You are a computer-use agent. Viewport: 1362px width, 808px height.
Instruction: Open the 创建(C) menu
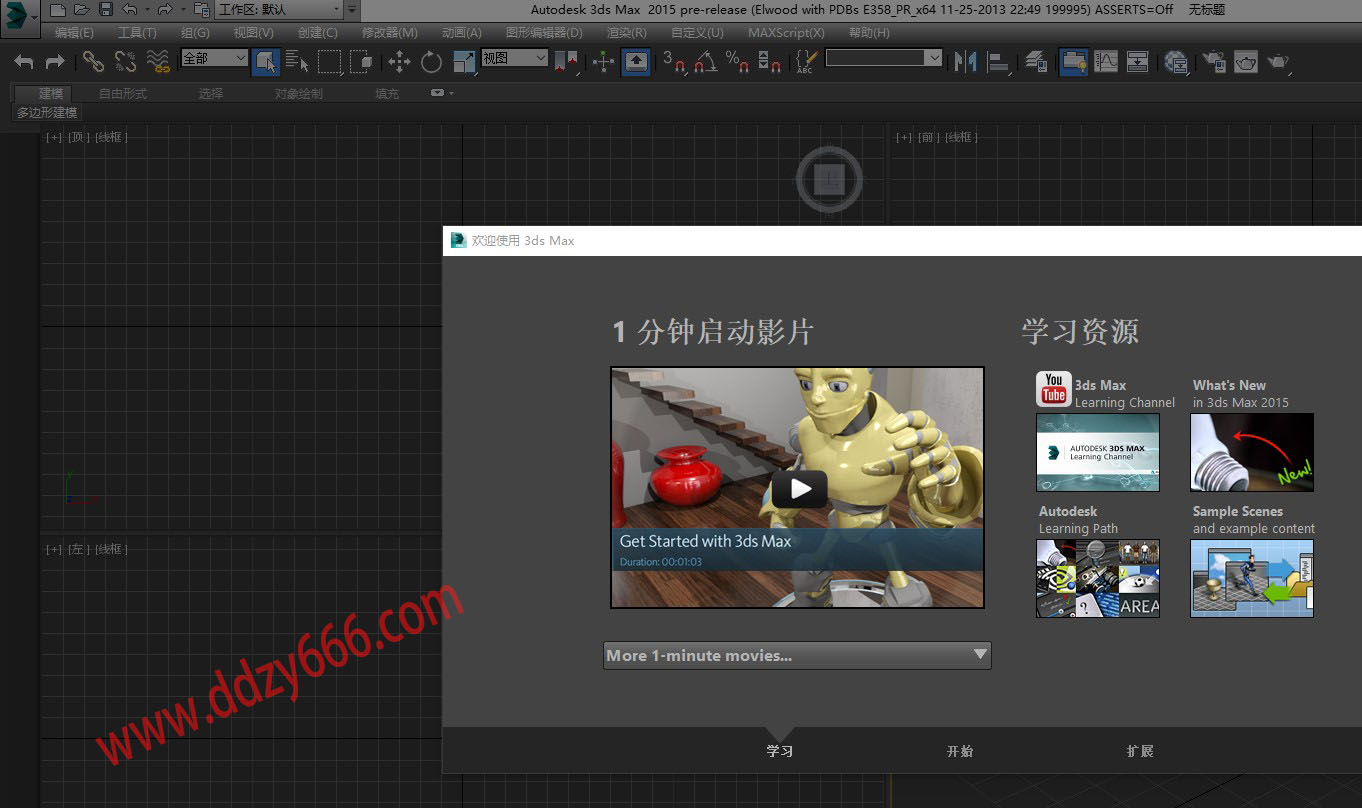point(317,33)
